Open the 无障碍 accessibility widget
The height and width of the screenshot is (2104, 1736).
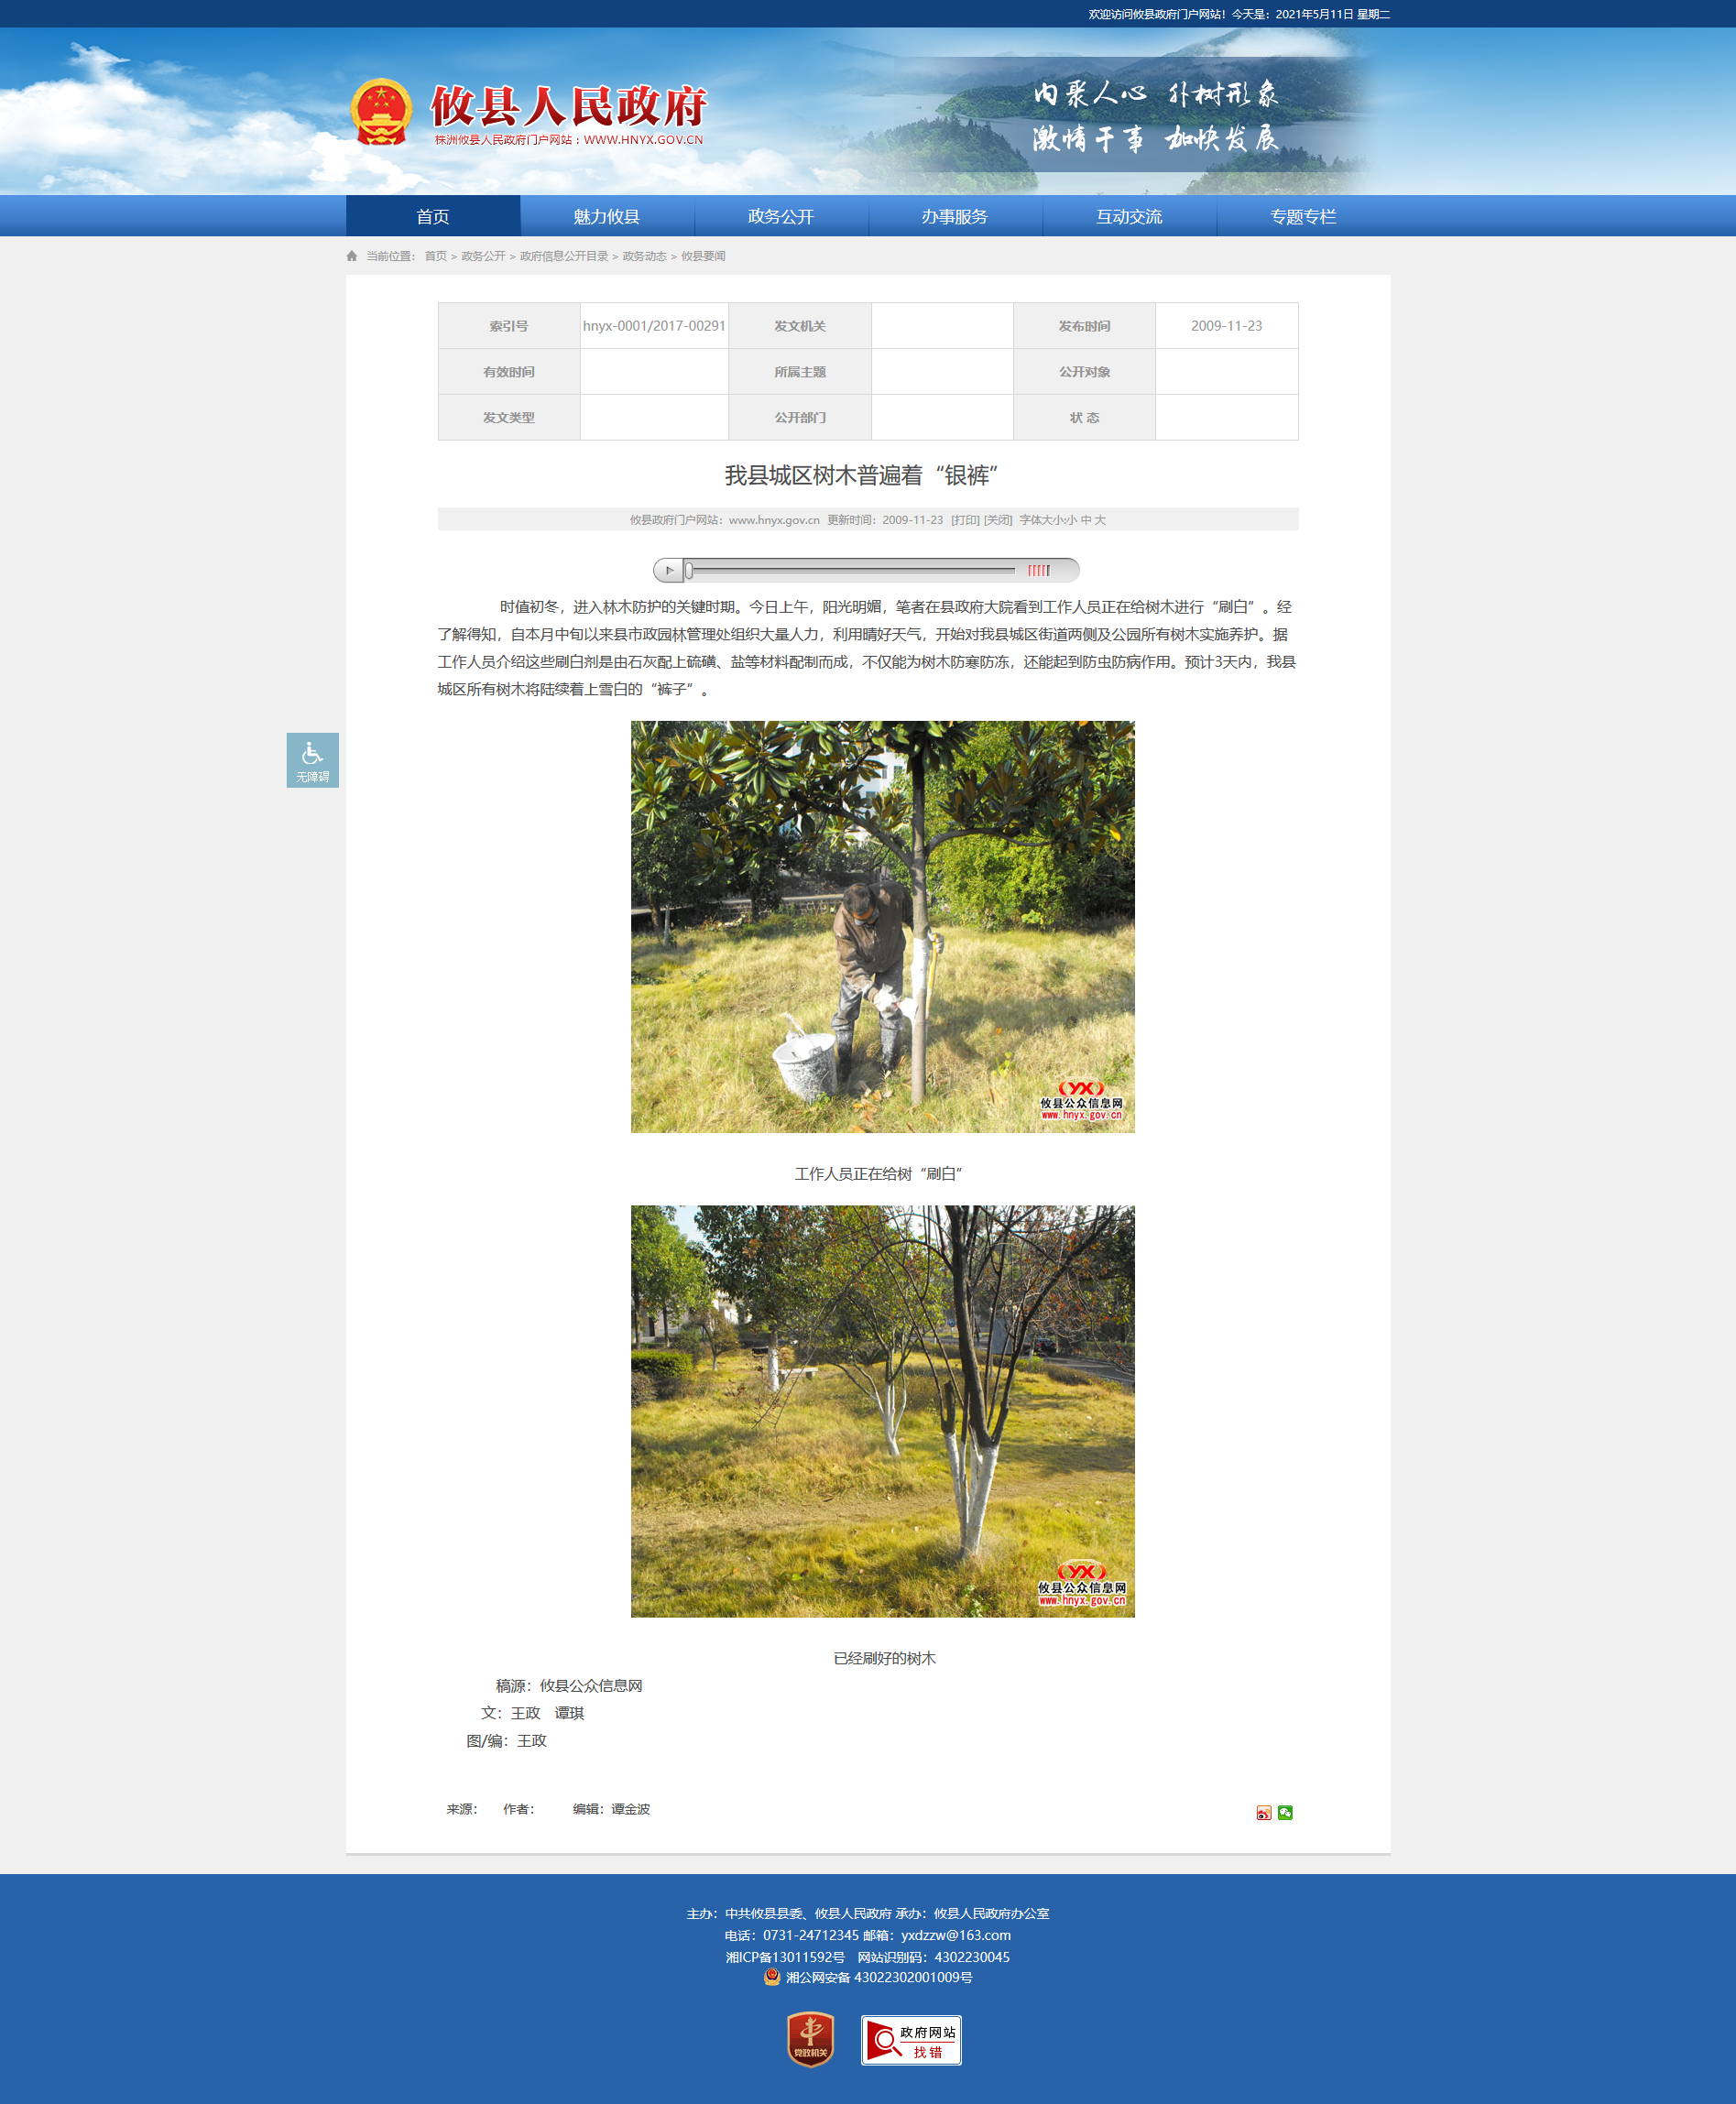[312, 760]
